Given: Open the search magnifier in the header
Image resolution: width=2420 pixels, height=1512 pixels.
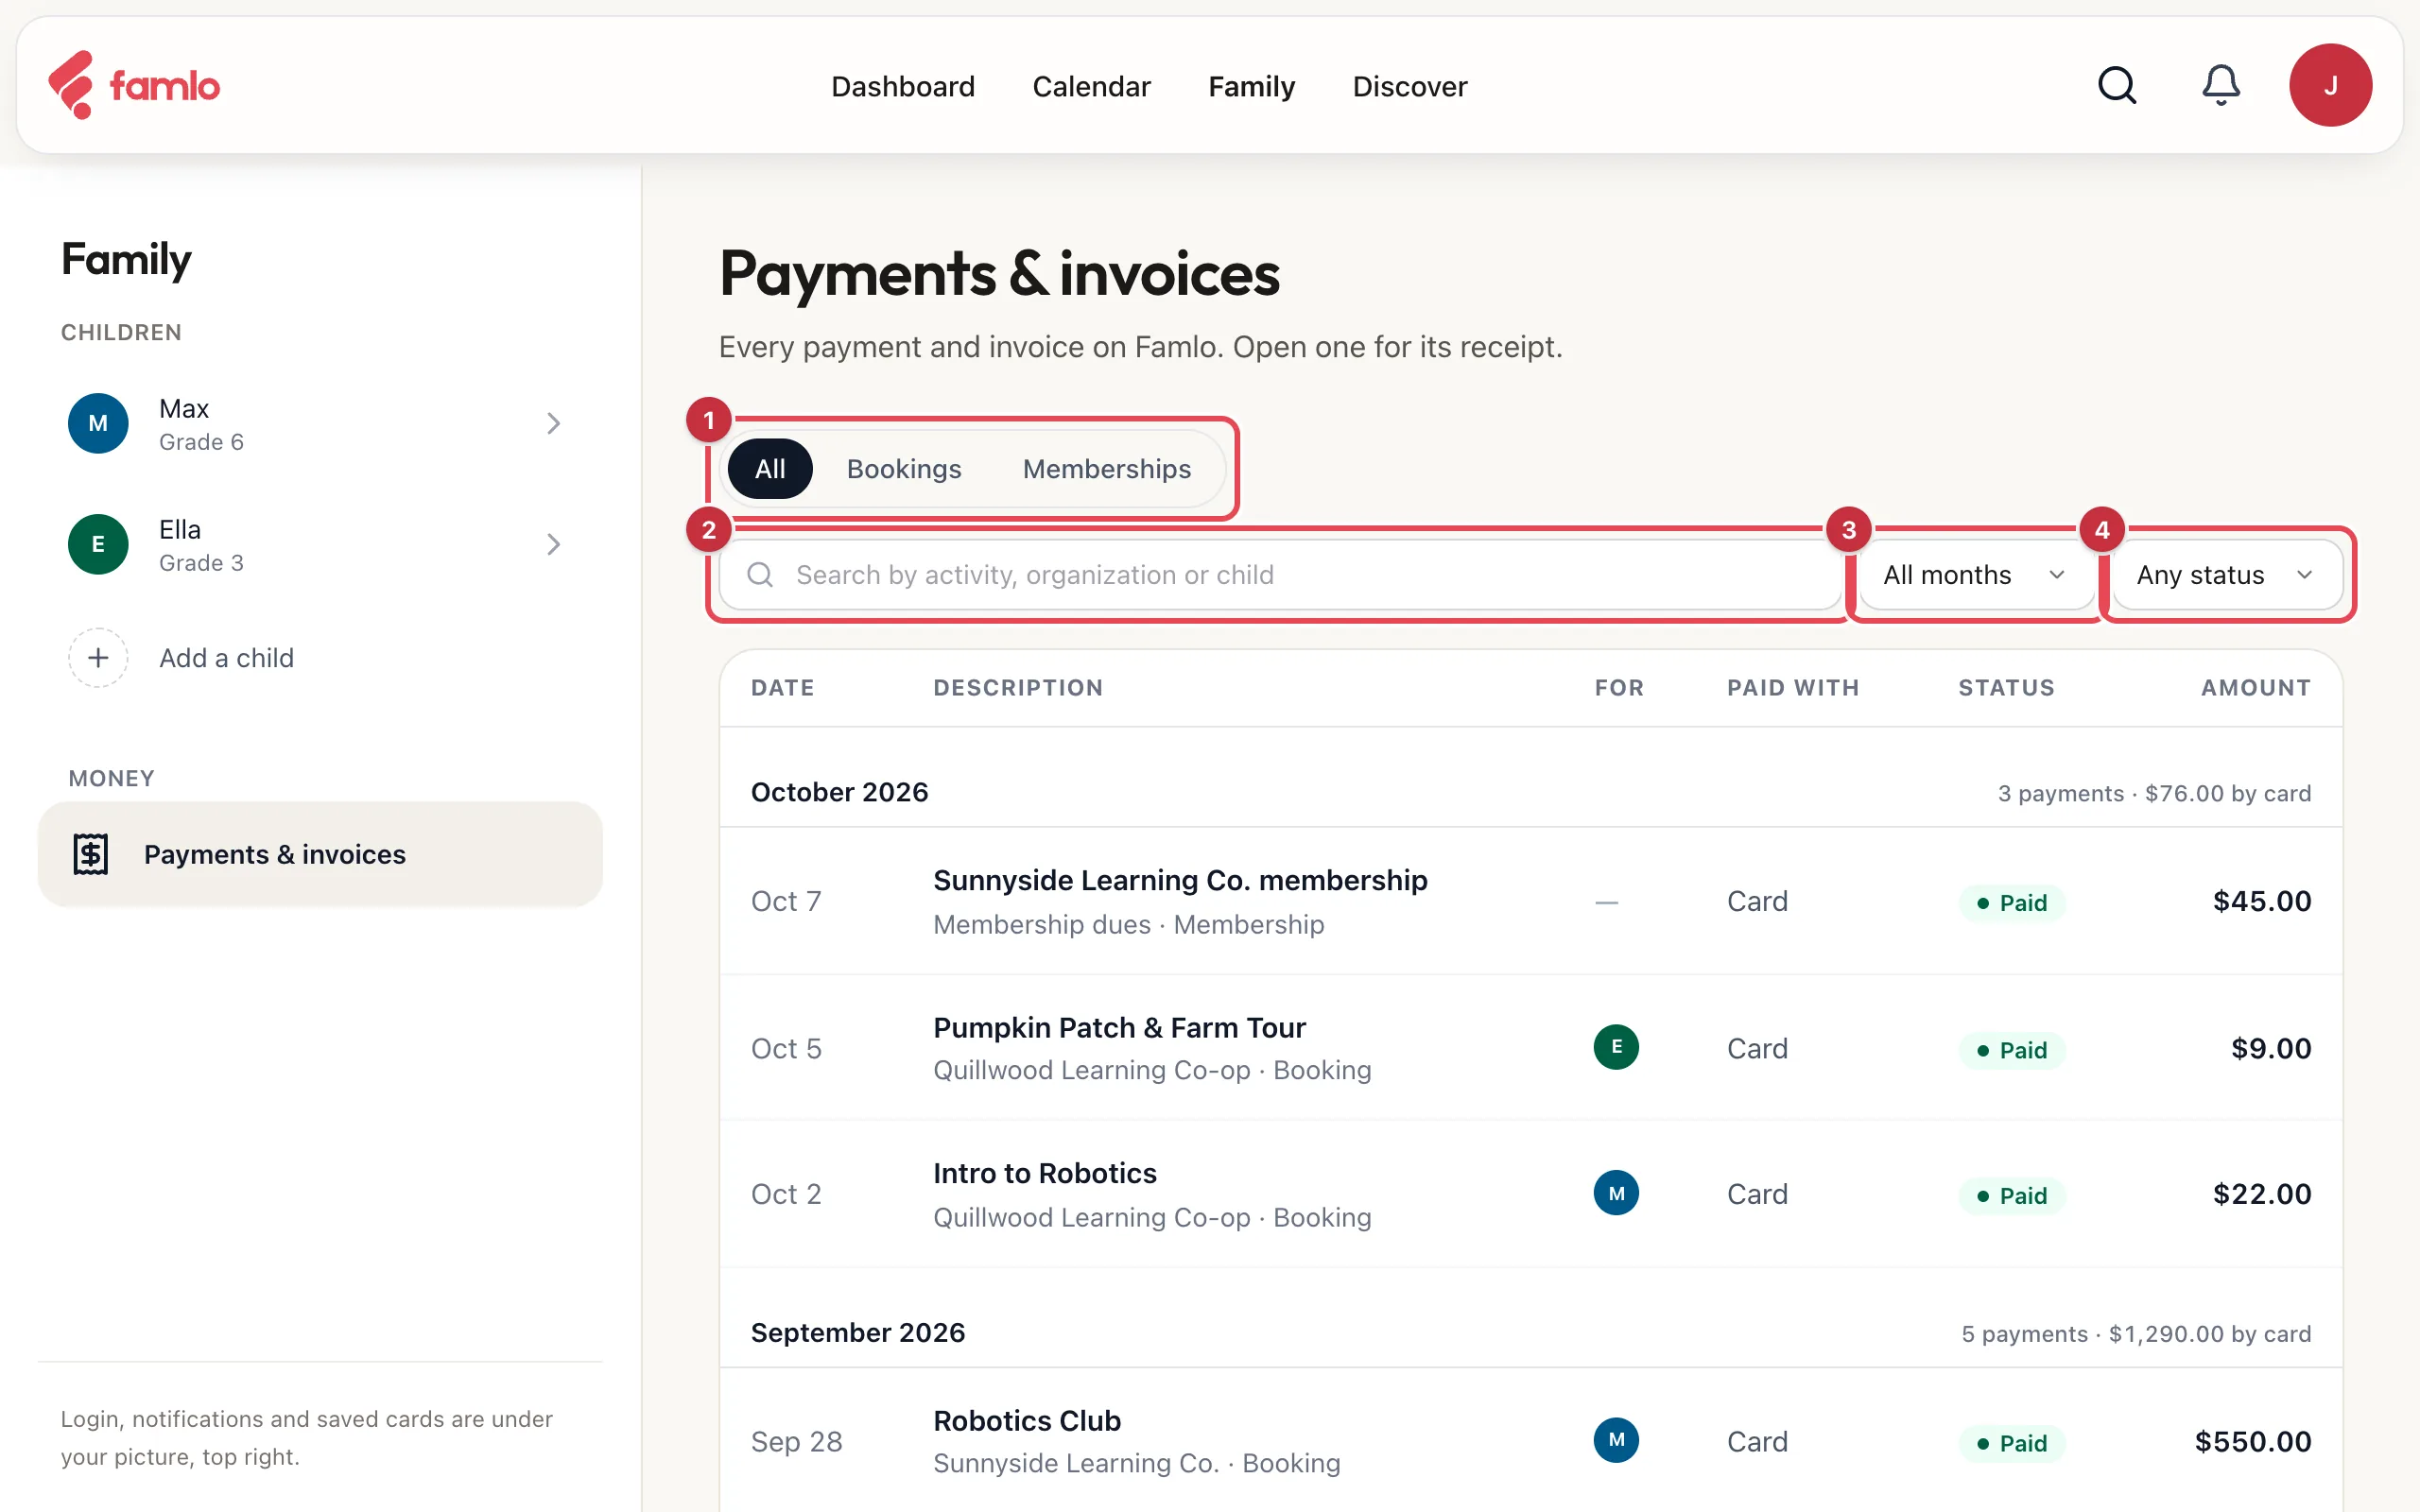Looking at the screenshot, I should (2116, 85).
